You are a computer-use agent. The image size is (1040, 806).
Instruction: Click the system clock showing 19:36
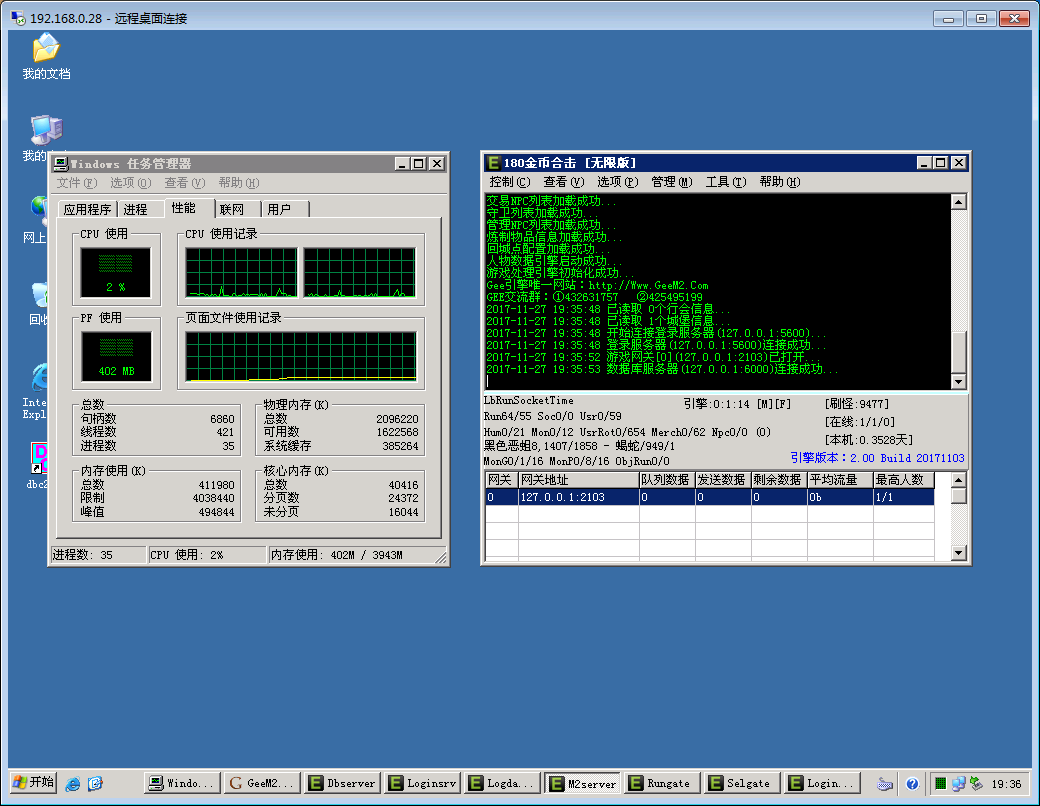(1006, 784)
